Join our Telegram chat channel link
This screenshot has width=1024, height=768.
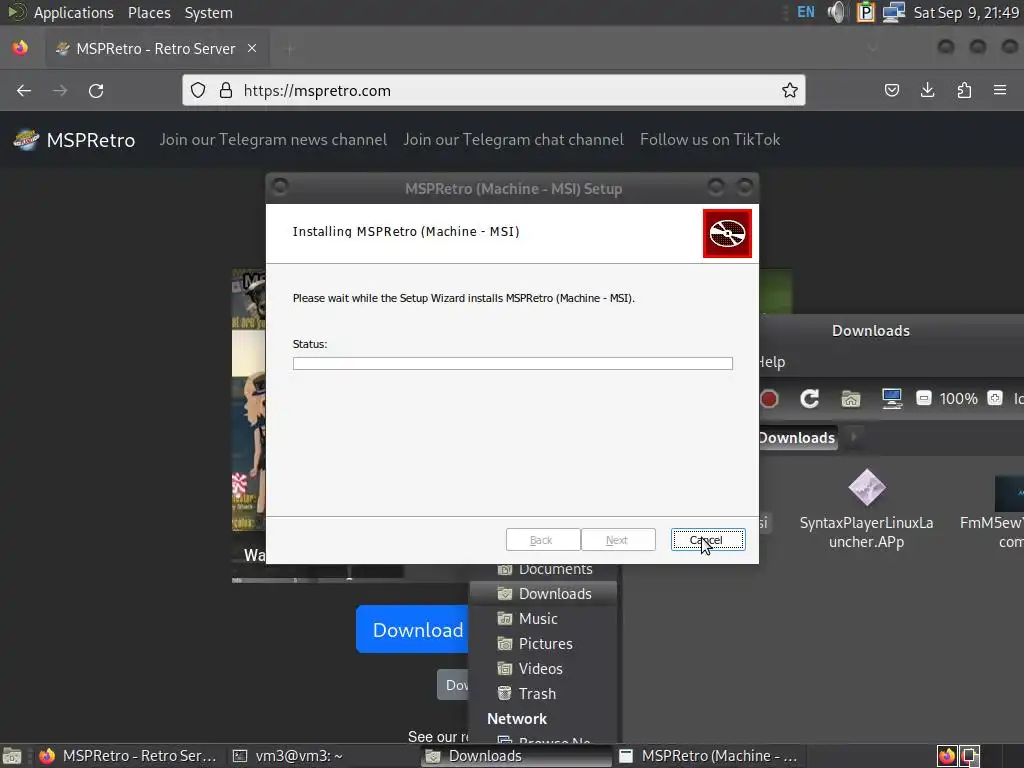pyautogui.click(x=513, y=140)
